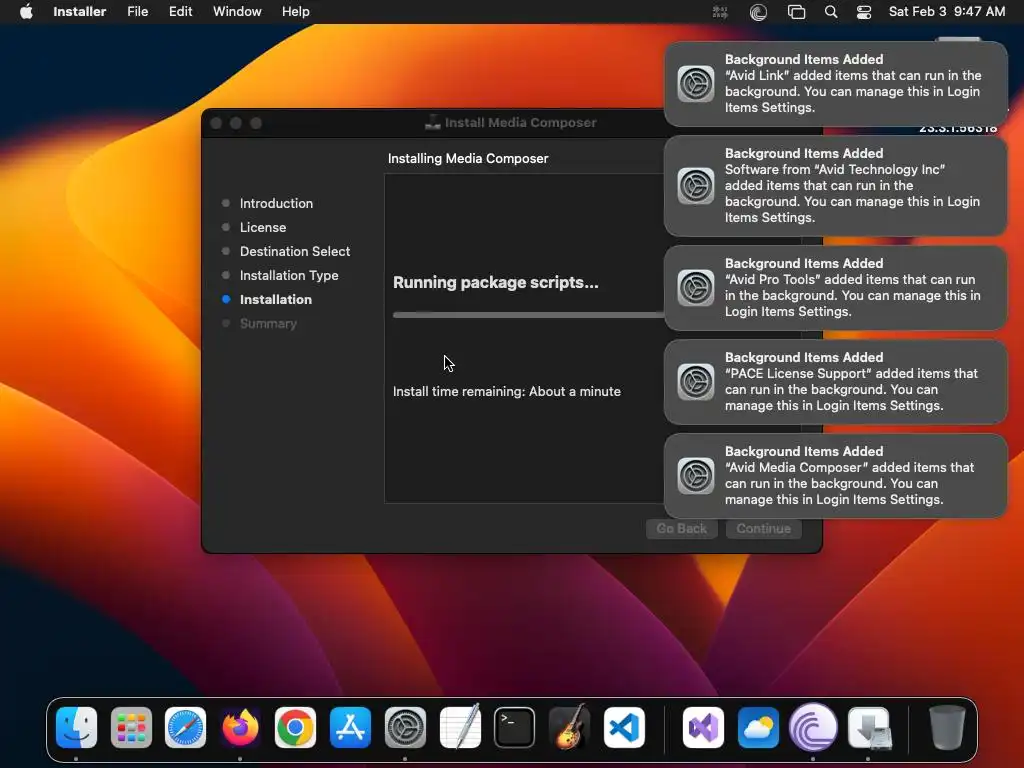Screen dimensions: 1024x768
Task: Click the window-mirroring menu bar icon
Action: click(796, 12)
